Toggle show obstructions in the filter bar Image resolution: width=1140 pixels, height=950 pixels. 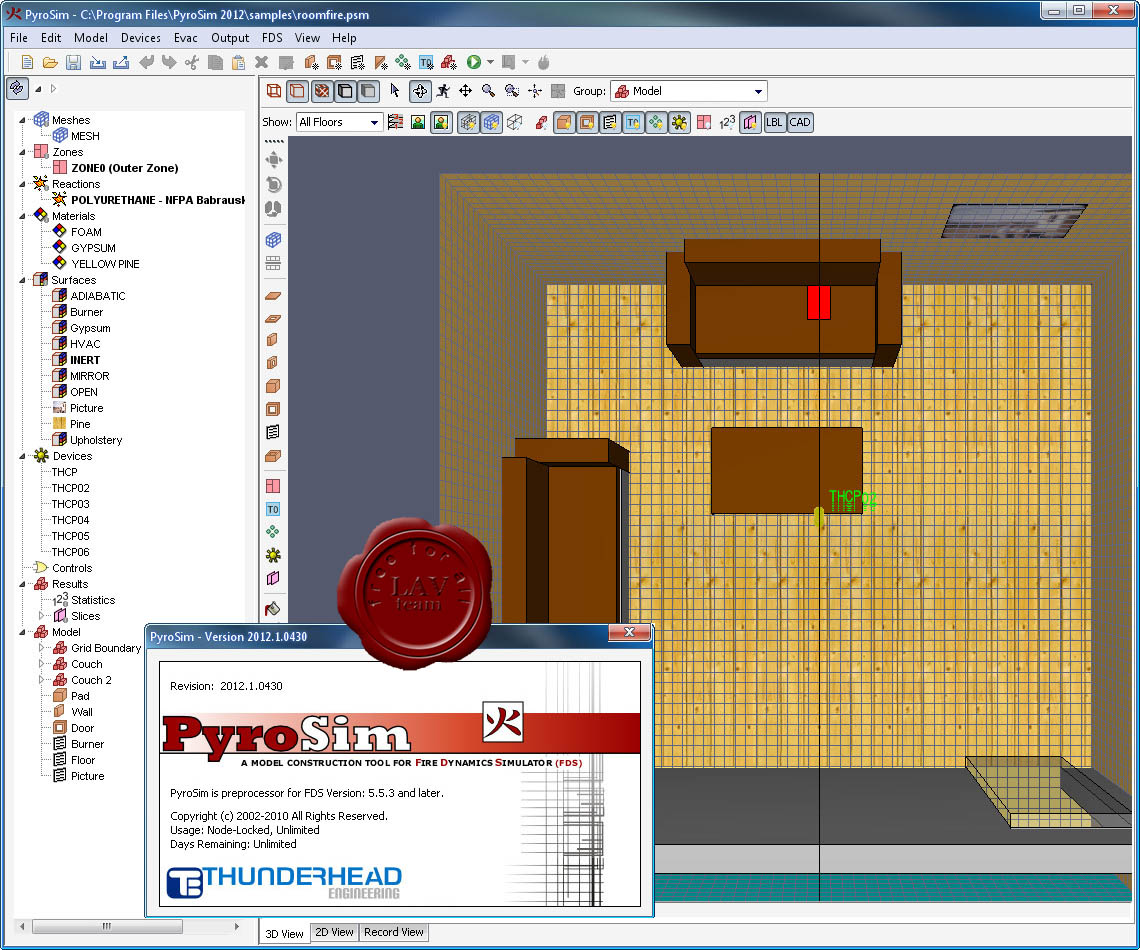pyautogui.click(x=563, y=122)
